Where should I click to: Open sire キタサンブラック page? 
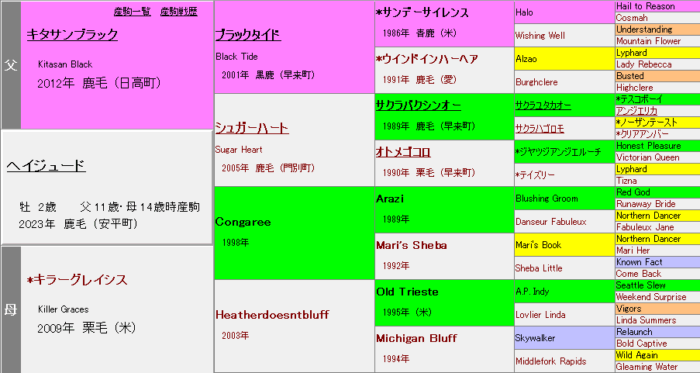(x=72, y=35)
